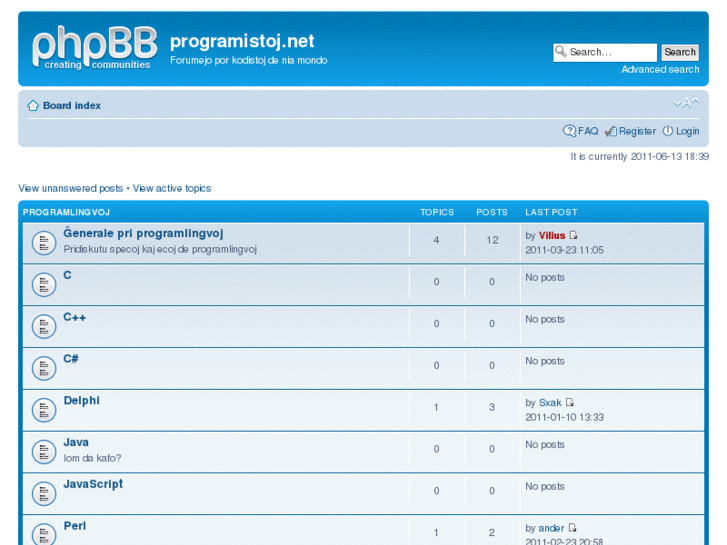Click forum icon beside C forum
Screen dimensions: 727x545
[x=44, y=284]
